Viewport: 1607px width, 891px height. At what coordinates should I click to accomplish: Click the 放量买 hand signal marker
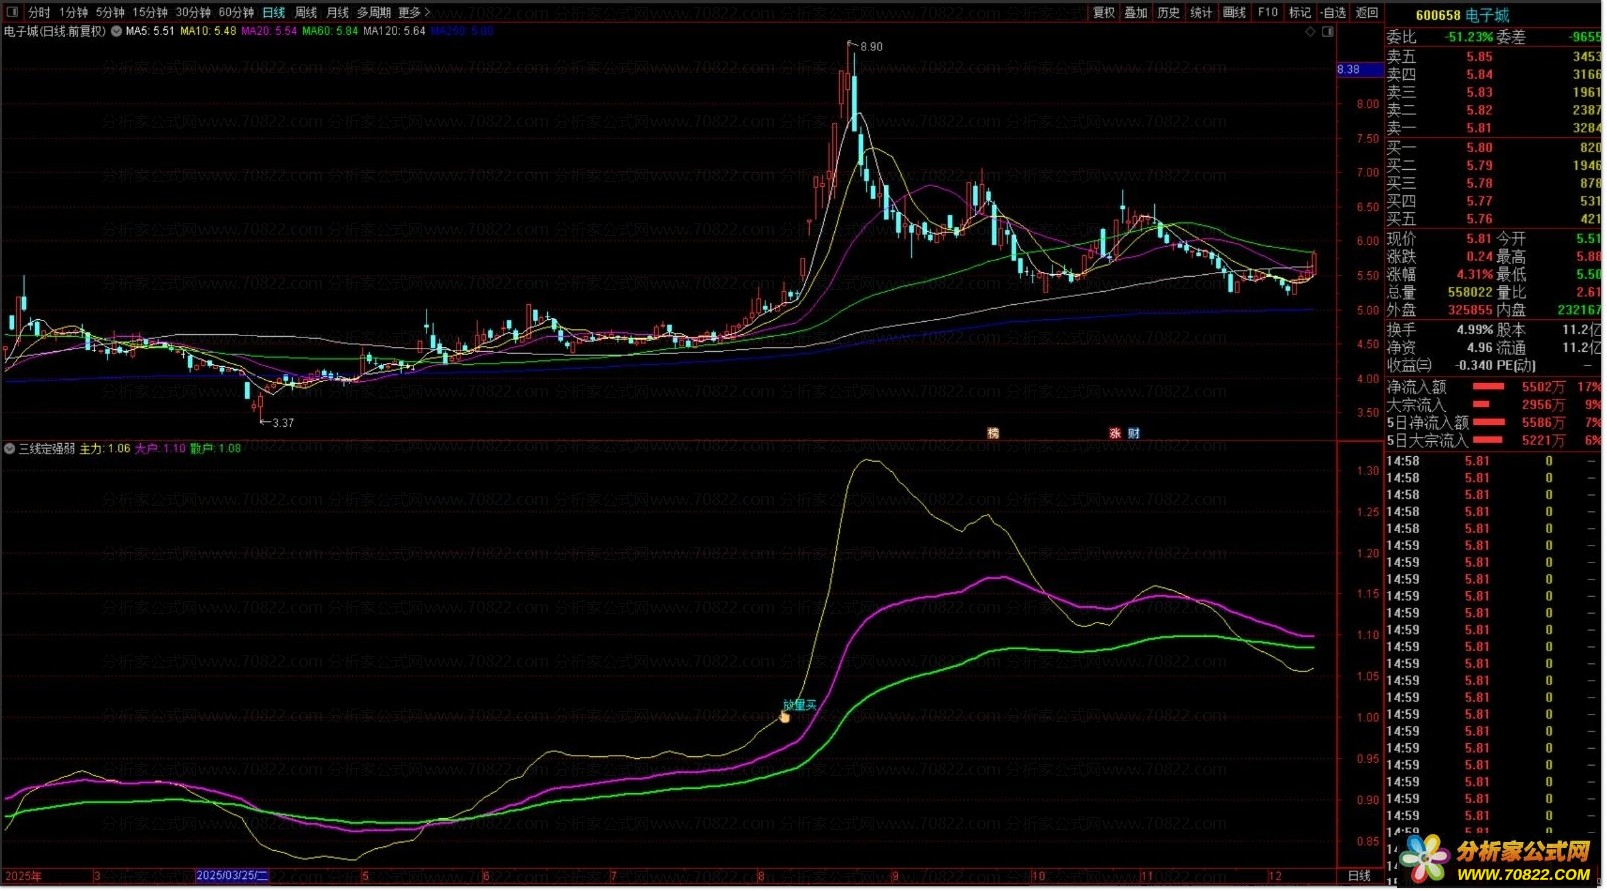click(786, 717)
